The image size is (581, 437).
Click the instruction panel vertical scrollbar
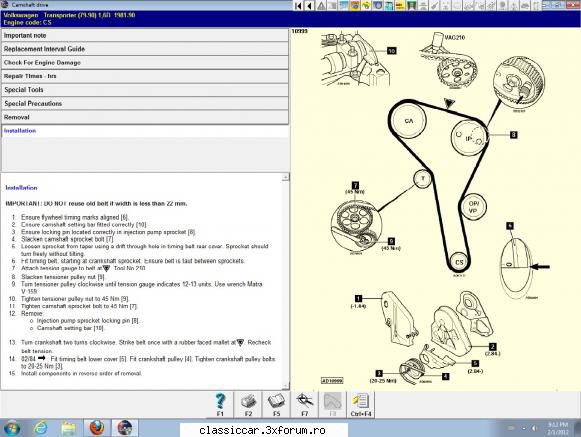click(x=285, y=282)
